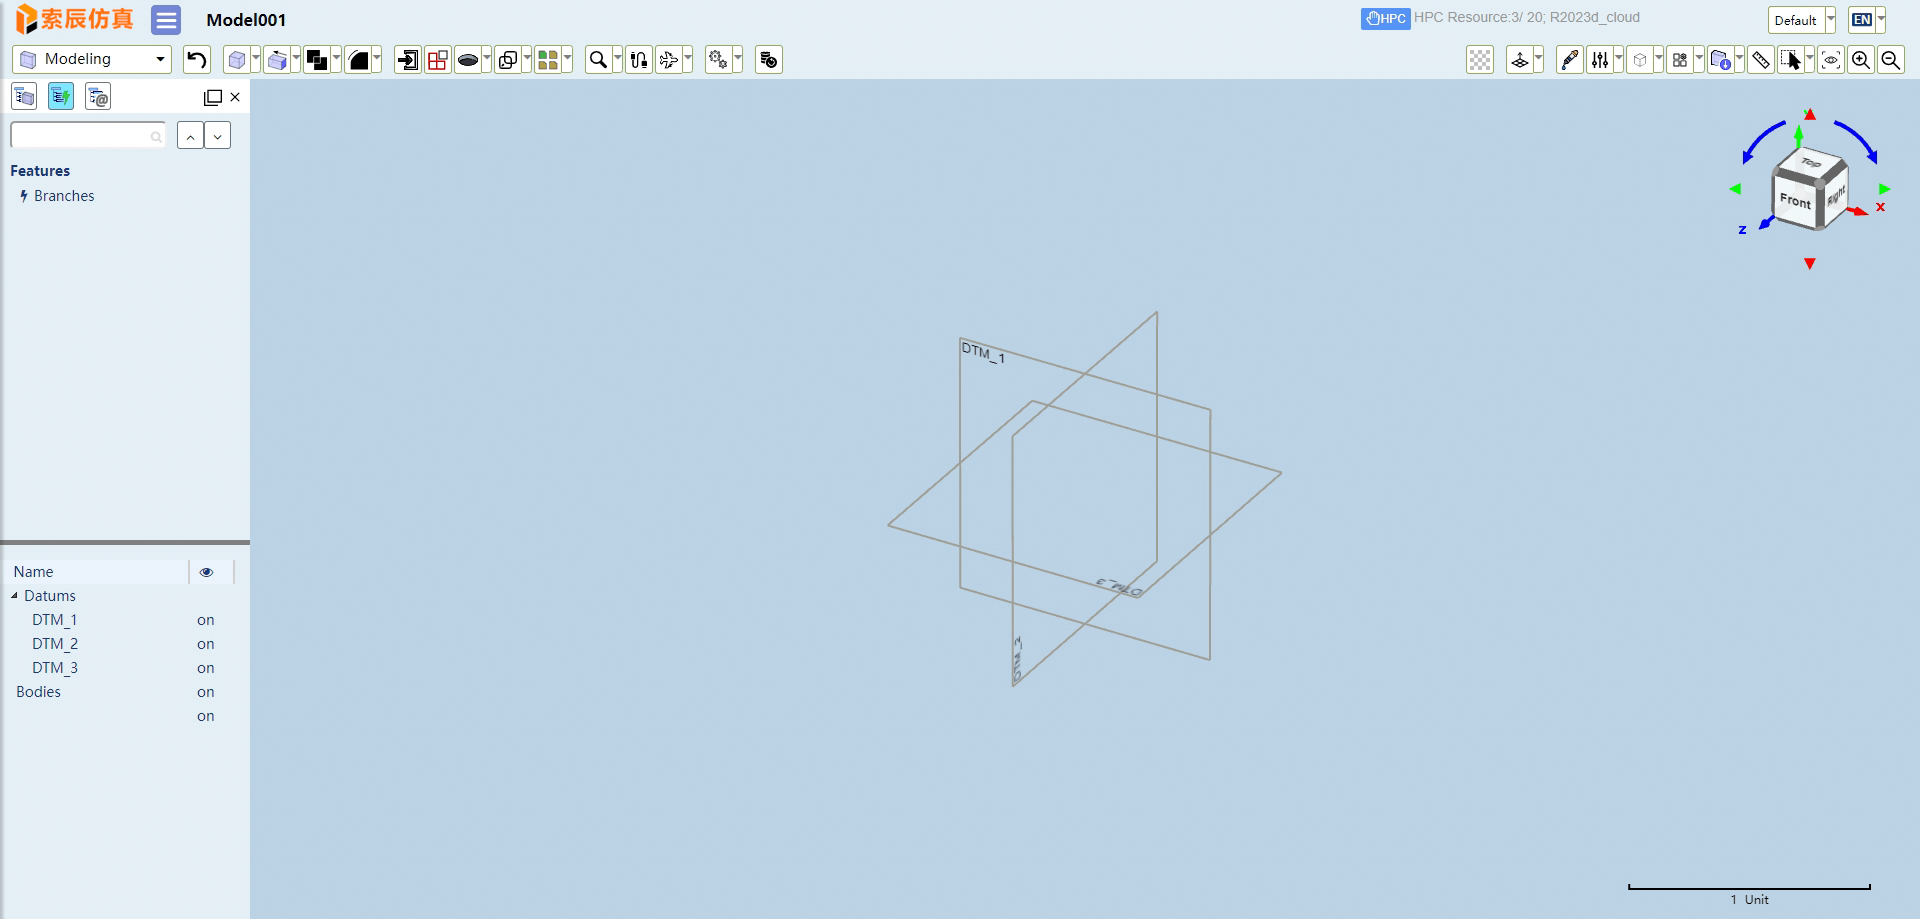The image size is (1920, 919).
Task: Click the double gears settings icon
Action: tap(718, 60)
